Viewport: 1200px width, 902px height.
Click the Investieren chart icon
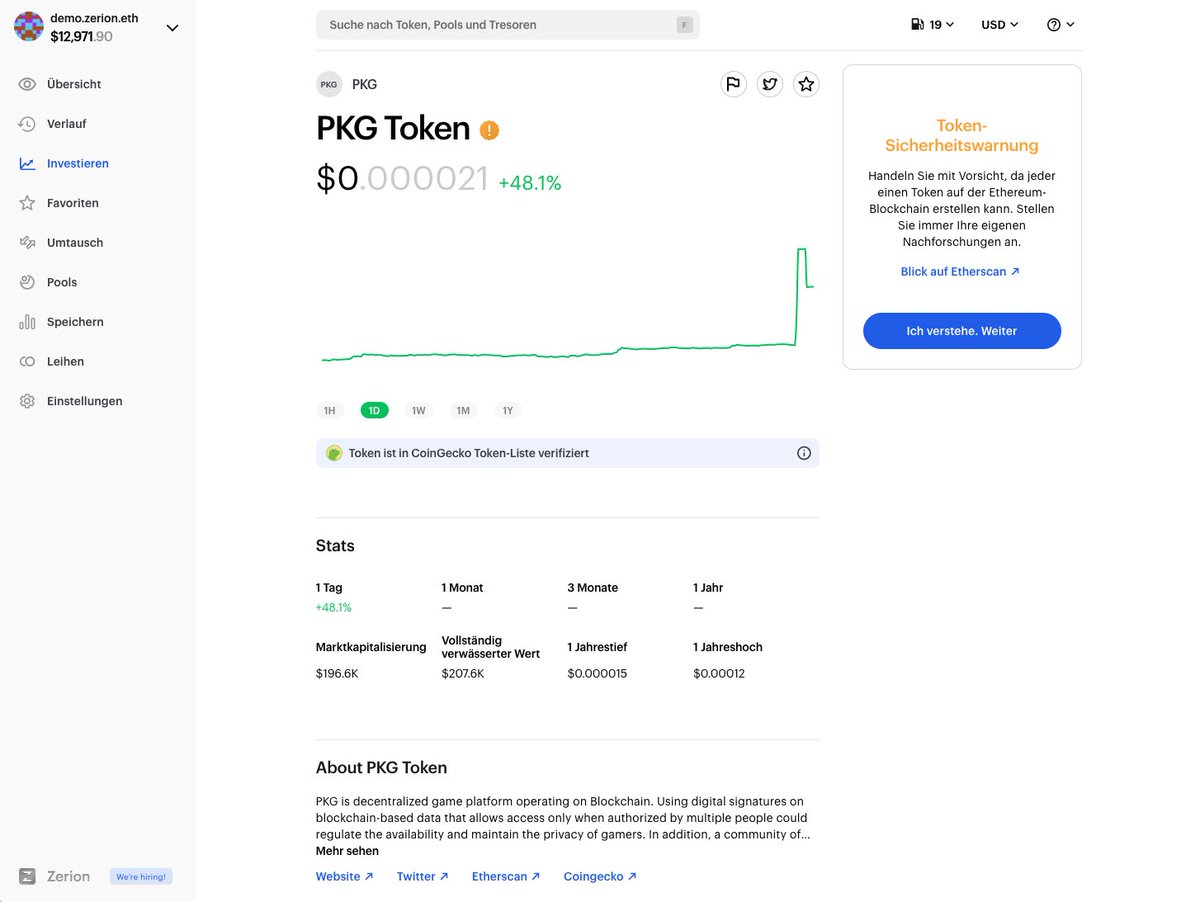point(27,163)
